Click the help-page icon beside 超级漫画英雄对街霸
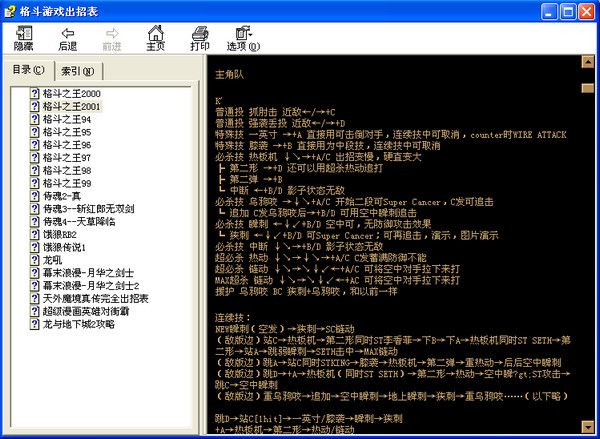Viewport: 600px width, 439px height. (x=35, y=312)
